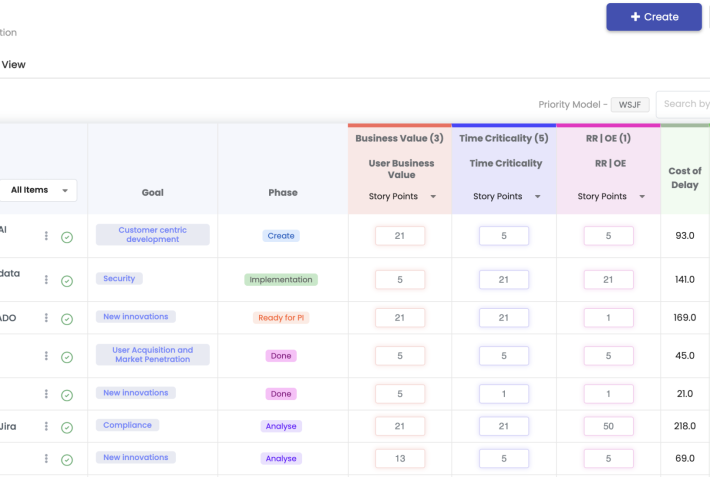Open Story Points dropdown under Time Criticality
The image size is (710, 477).
point(505,197)
